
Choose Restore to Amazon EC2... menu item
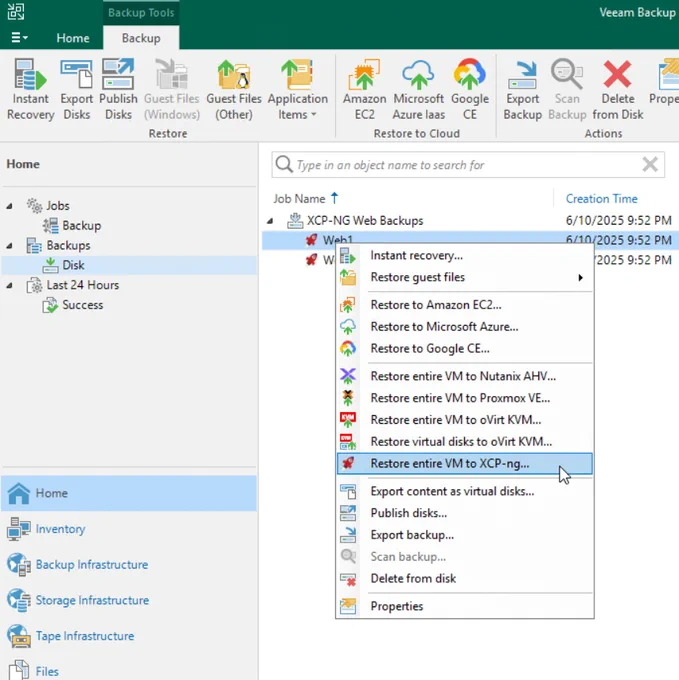pyautogui.click(x=464, y=305)
